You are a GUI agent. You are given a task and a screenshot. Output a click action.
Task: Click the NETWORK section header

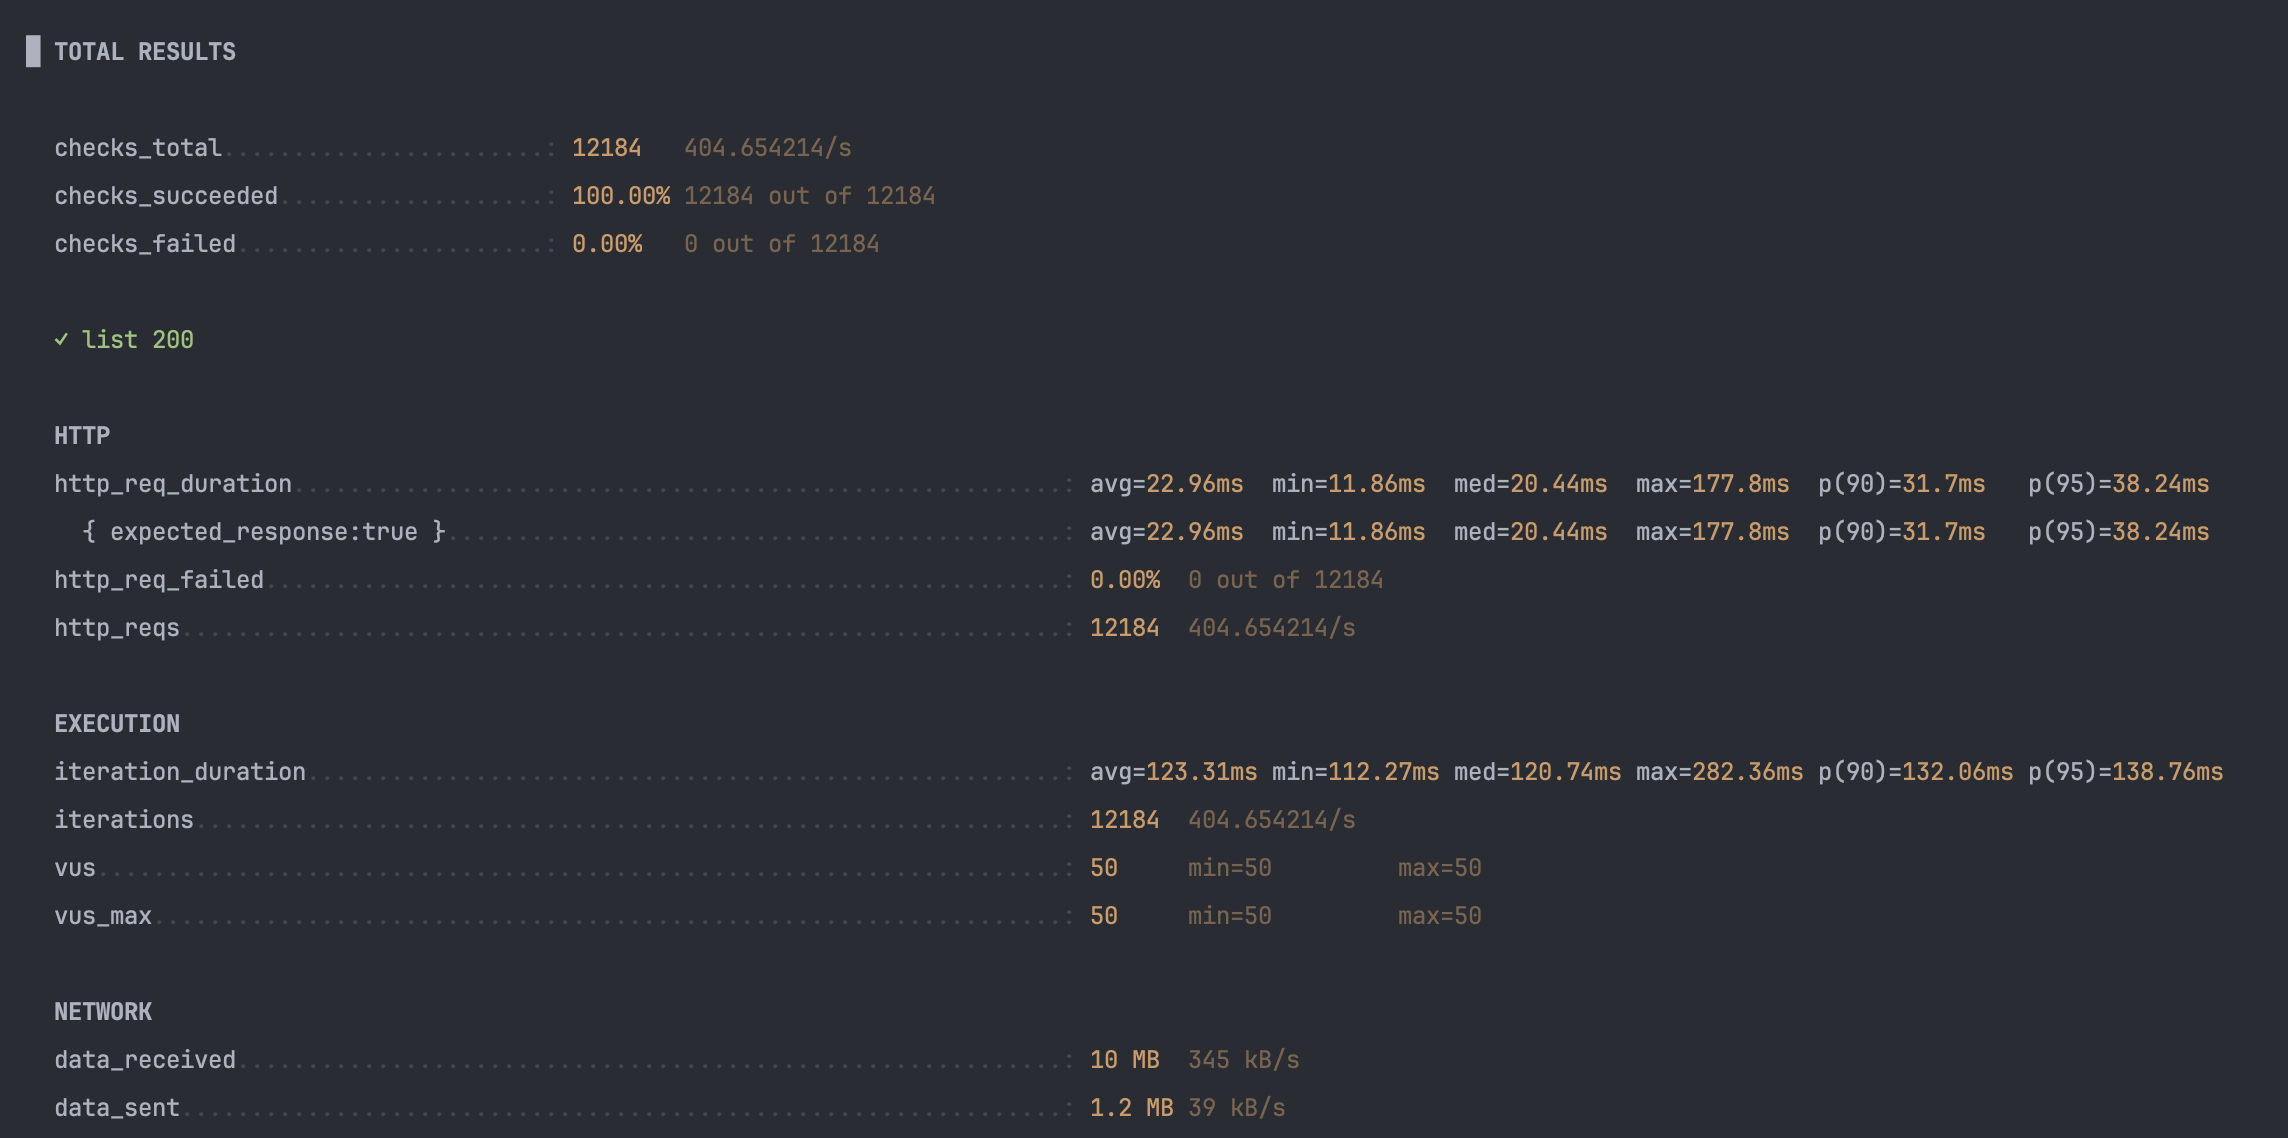103,1012
